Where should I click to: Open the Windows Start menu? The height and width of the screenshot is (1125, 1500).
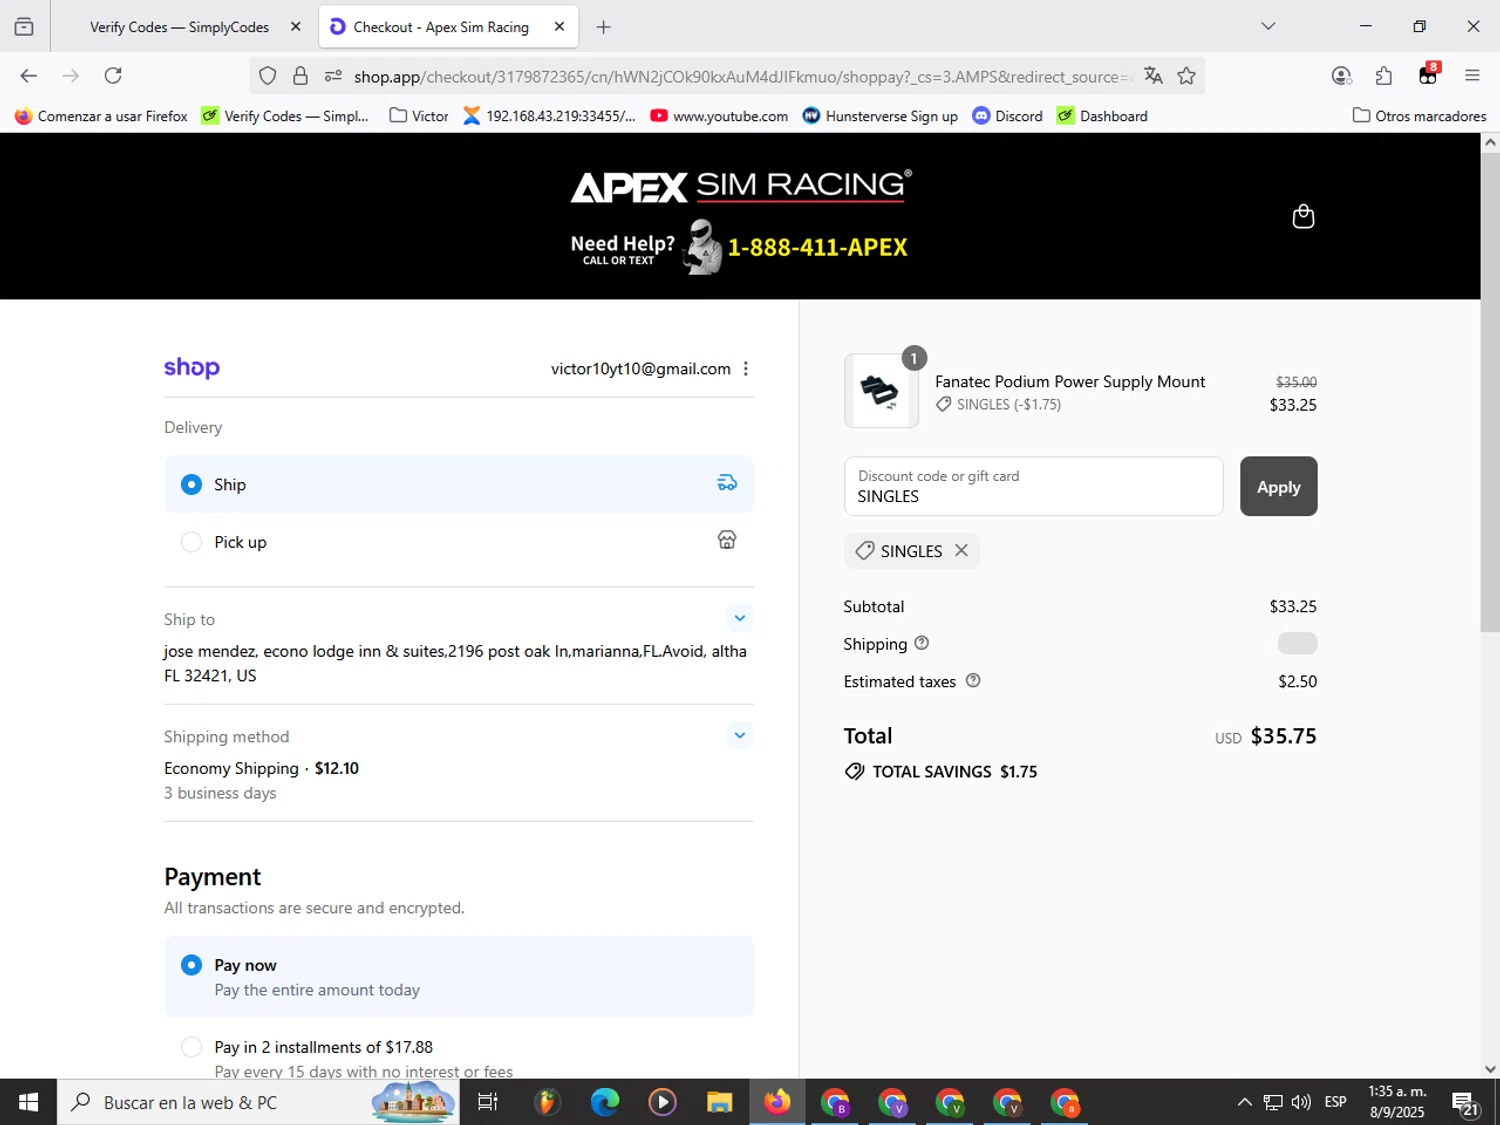28,1102
